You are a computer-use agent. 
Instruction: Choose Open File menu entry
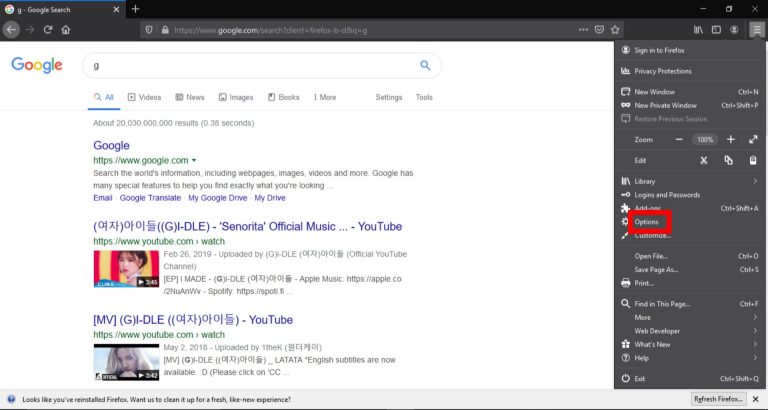point(690,256)
